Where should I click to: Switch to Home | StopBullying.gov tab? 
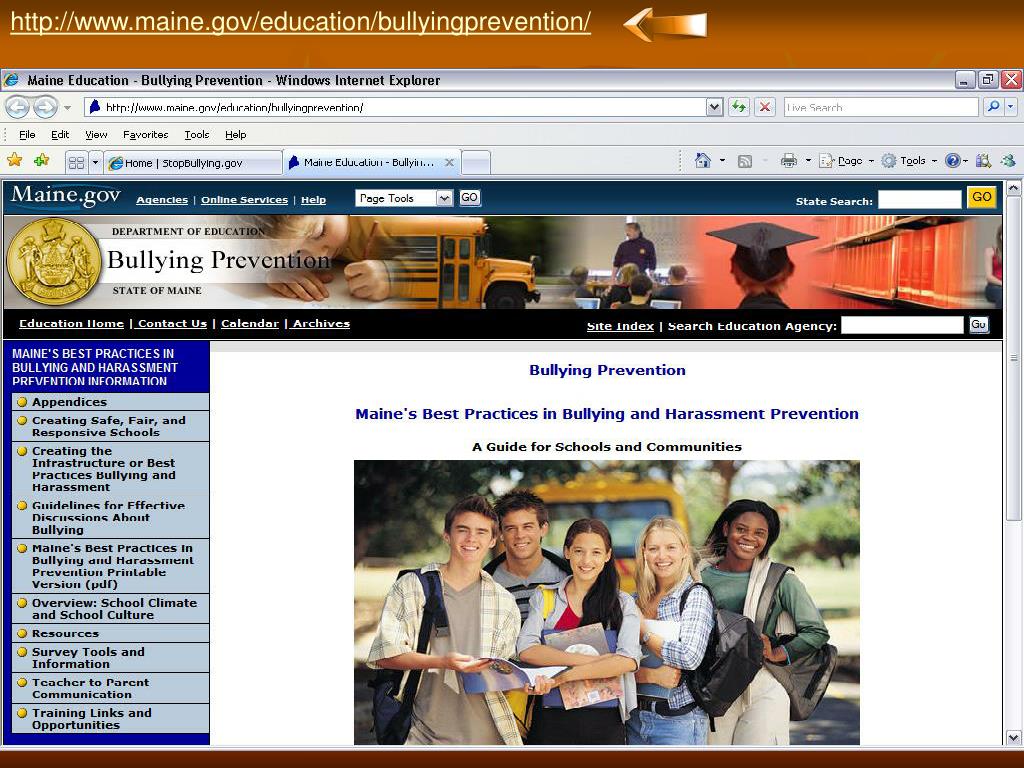tap(194, 163)
